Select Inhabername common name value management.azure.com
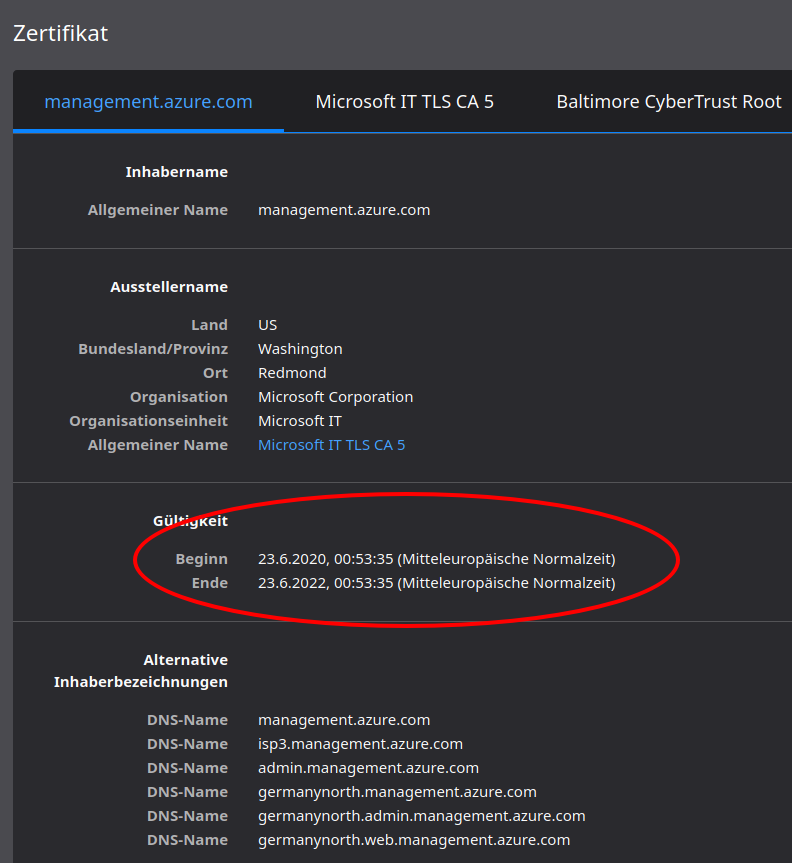Screen dimensions: 792x863 point(344,210)
